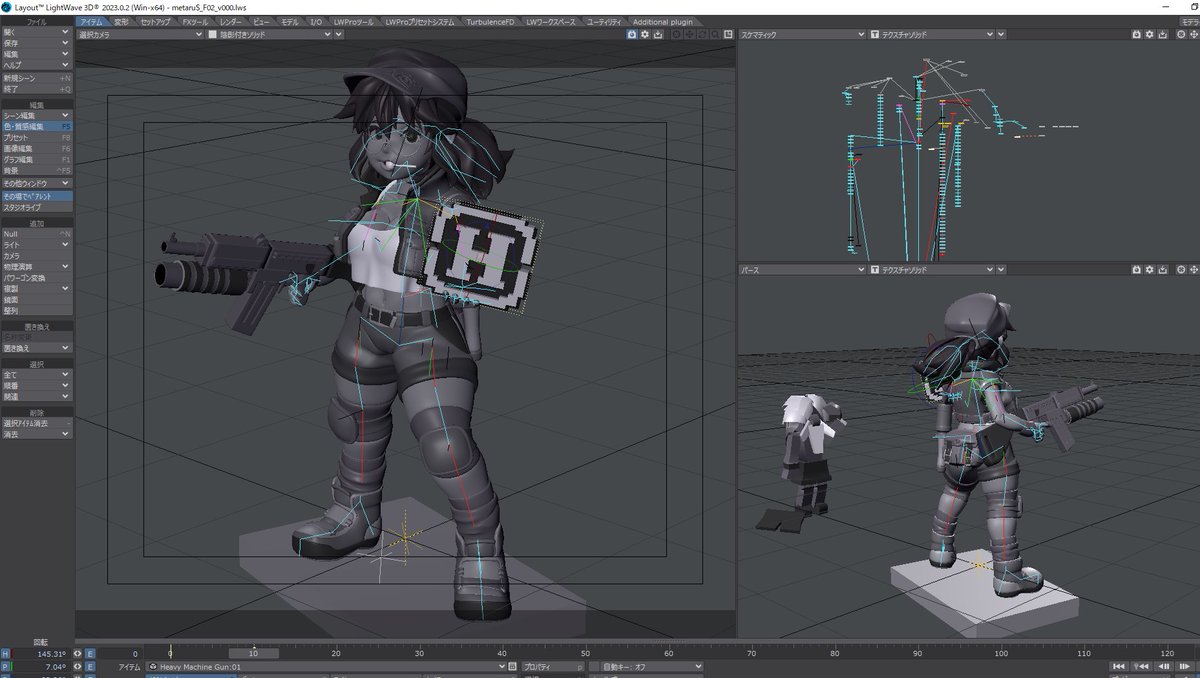Click the 新規シーン new scene button
The image size is (1200, 678).
[36, 77]
